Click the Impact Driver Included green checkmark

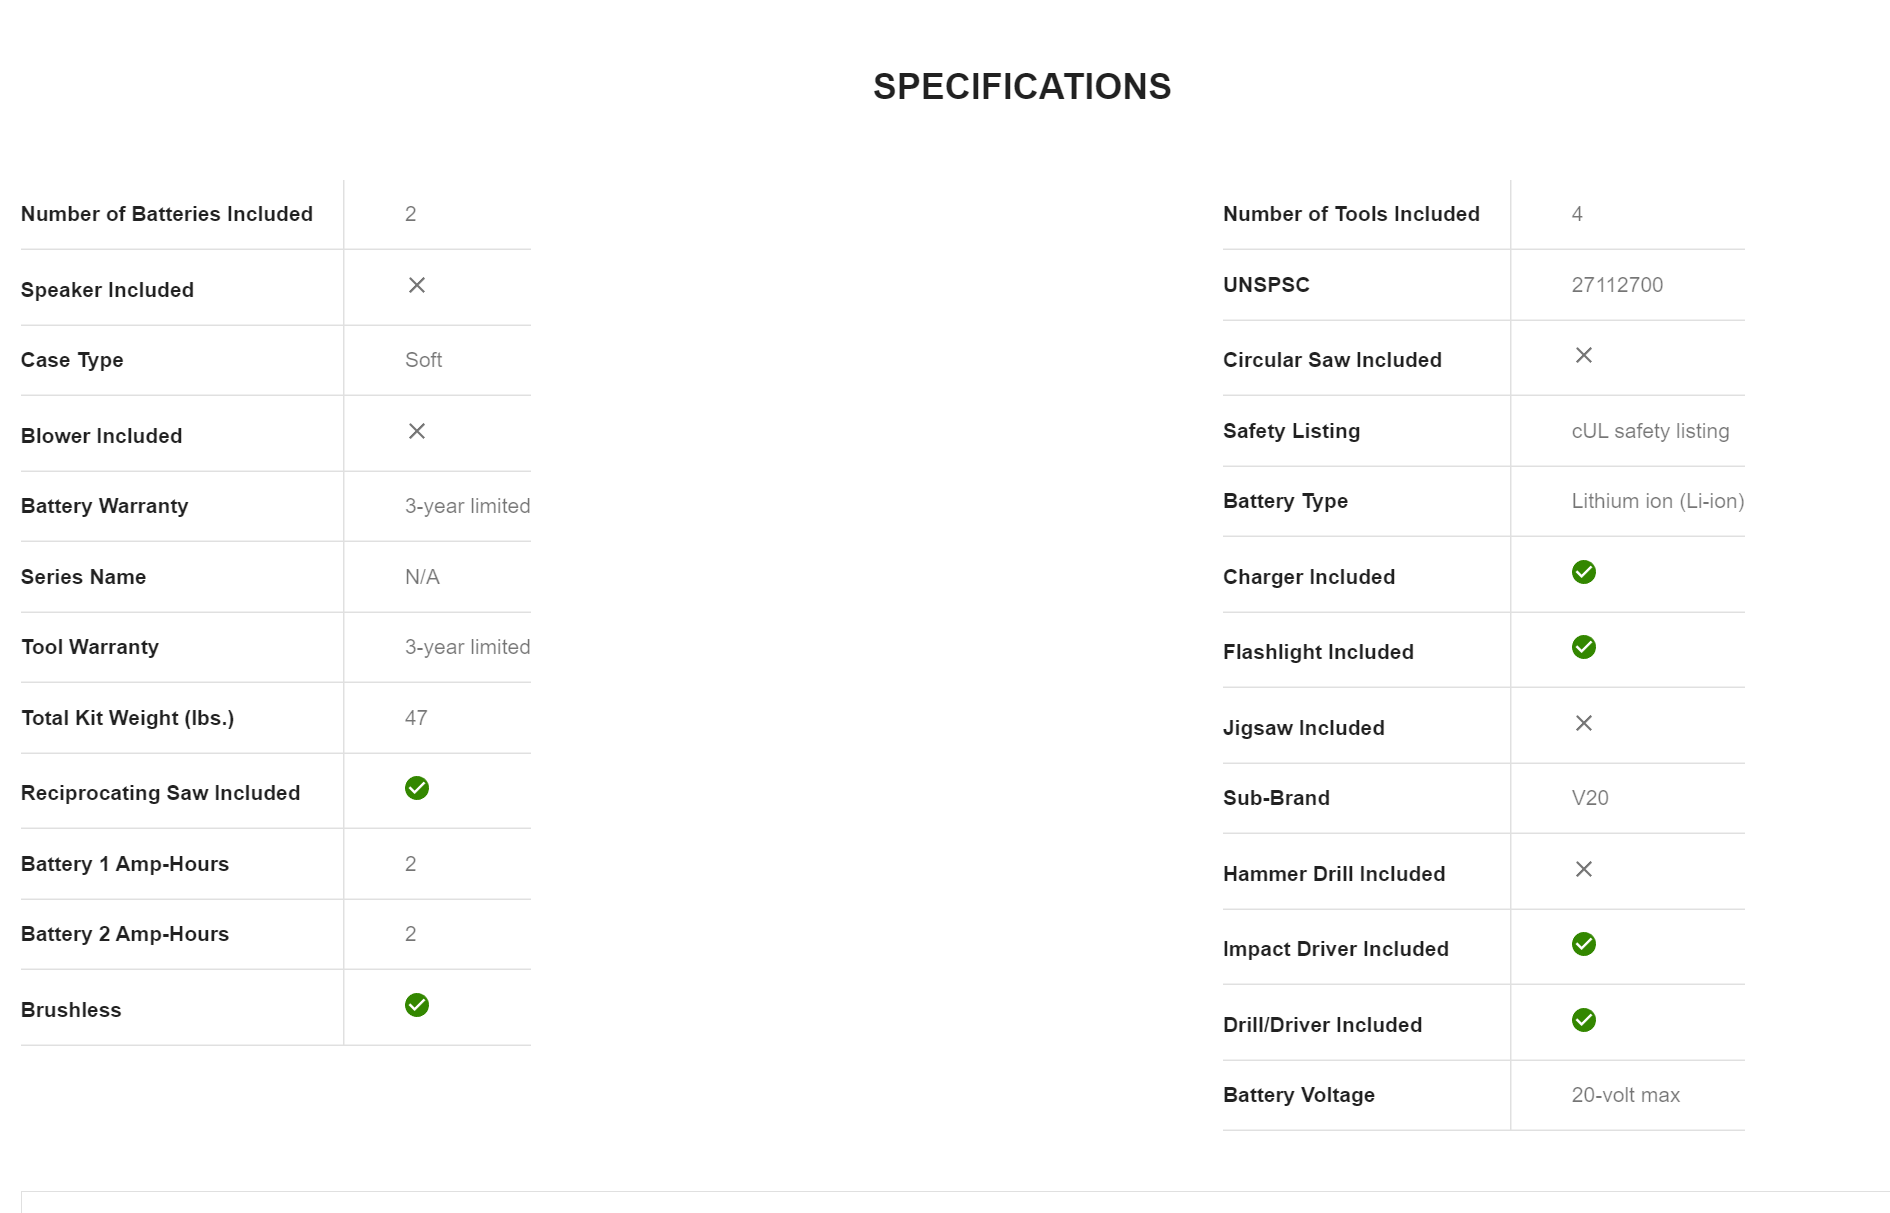[x=1584, y=944]
